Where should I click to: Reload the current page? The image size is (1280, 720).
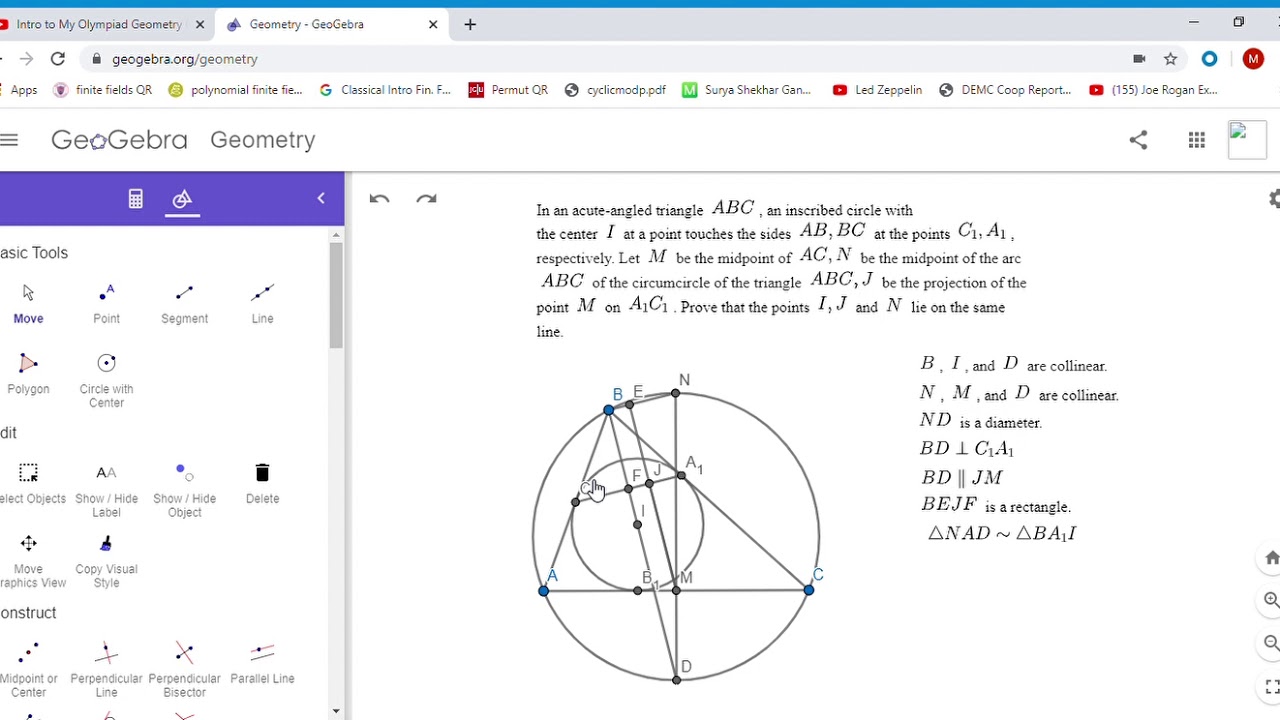pos(58,59)
